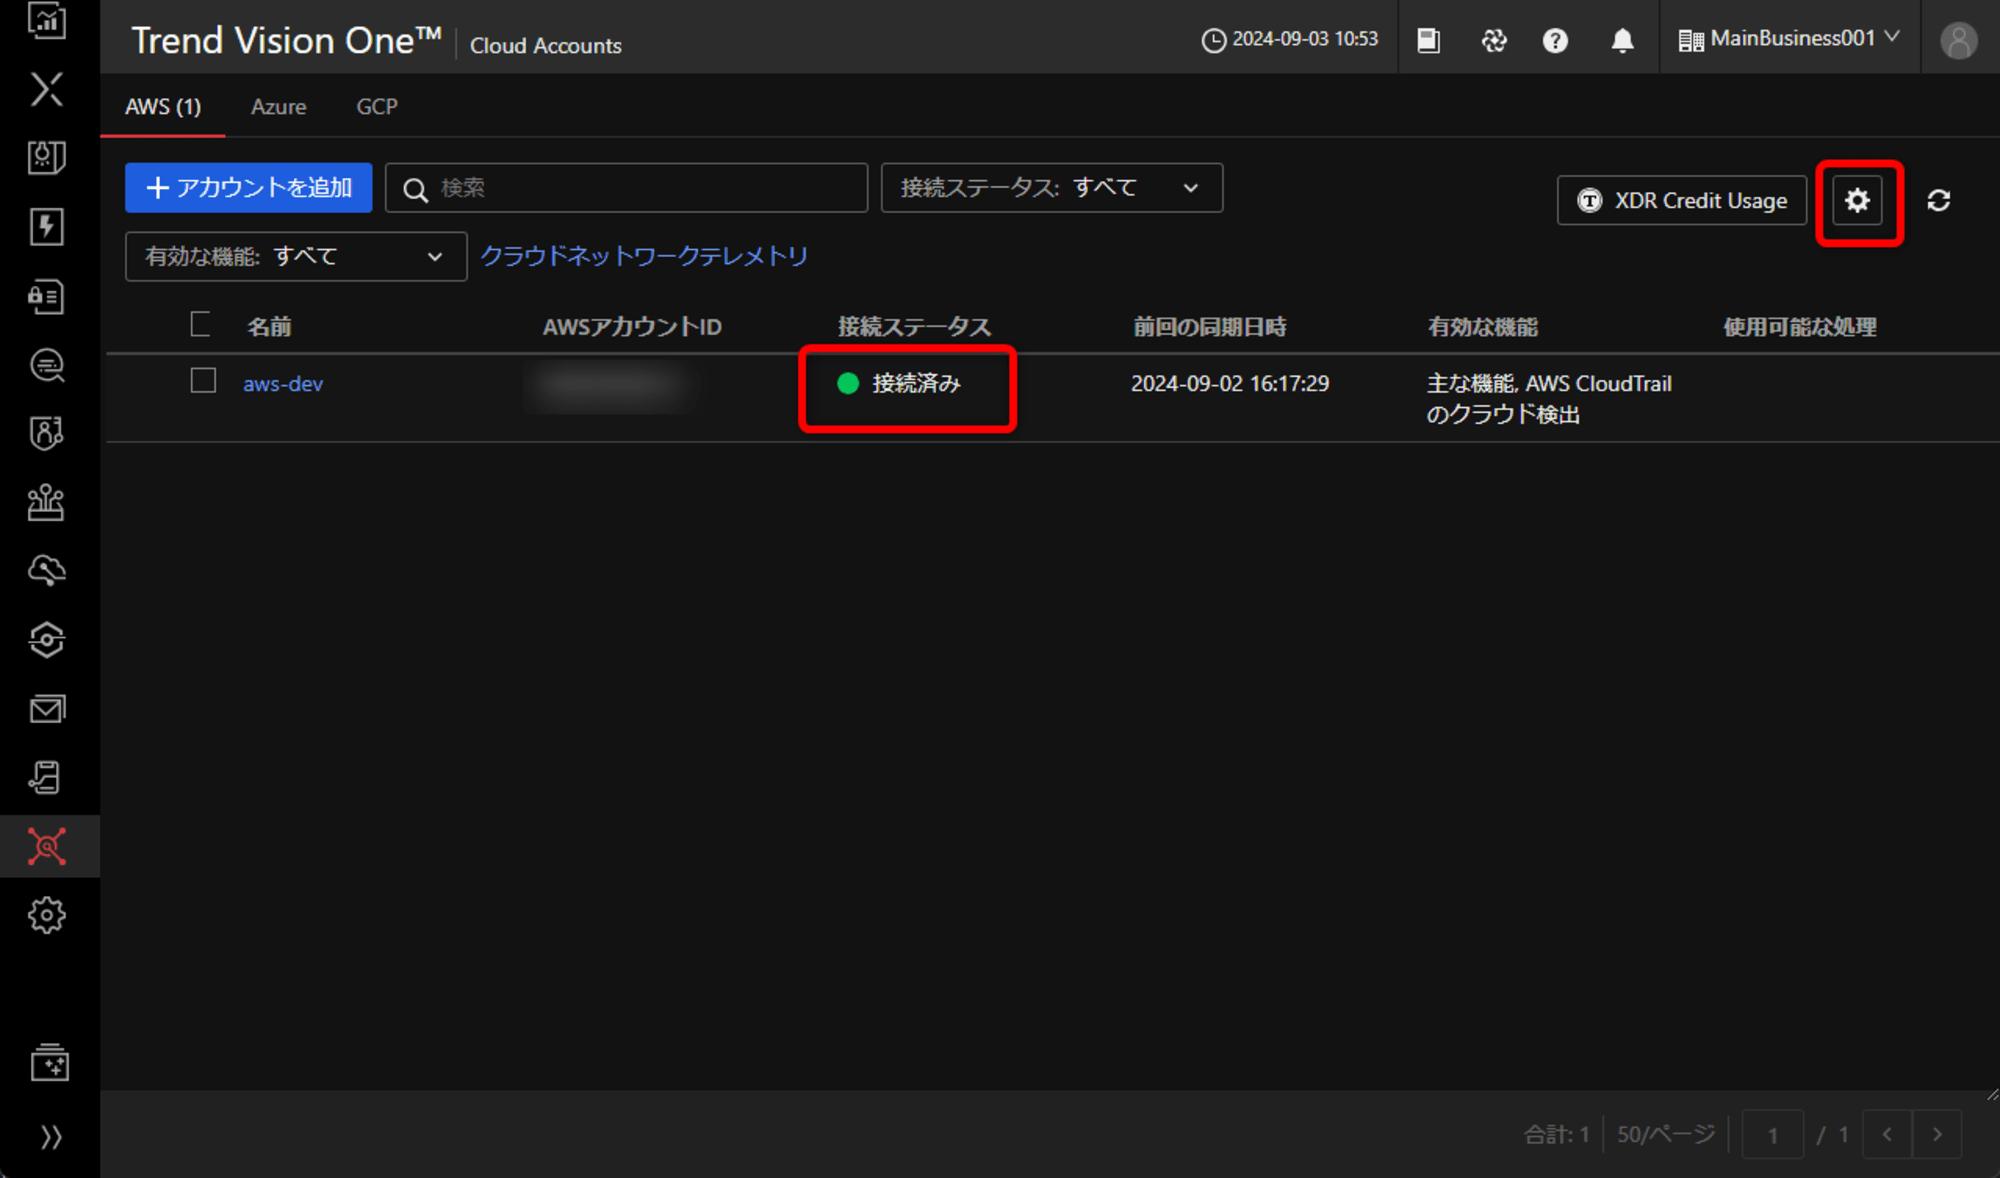Open the chat search sidebar icon
The image size is (2000, 1178).
click(47, 365)
